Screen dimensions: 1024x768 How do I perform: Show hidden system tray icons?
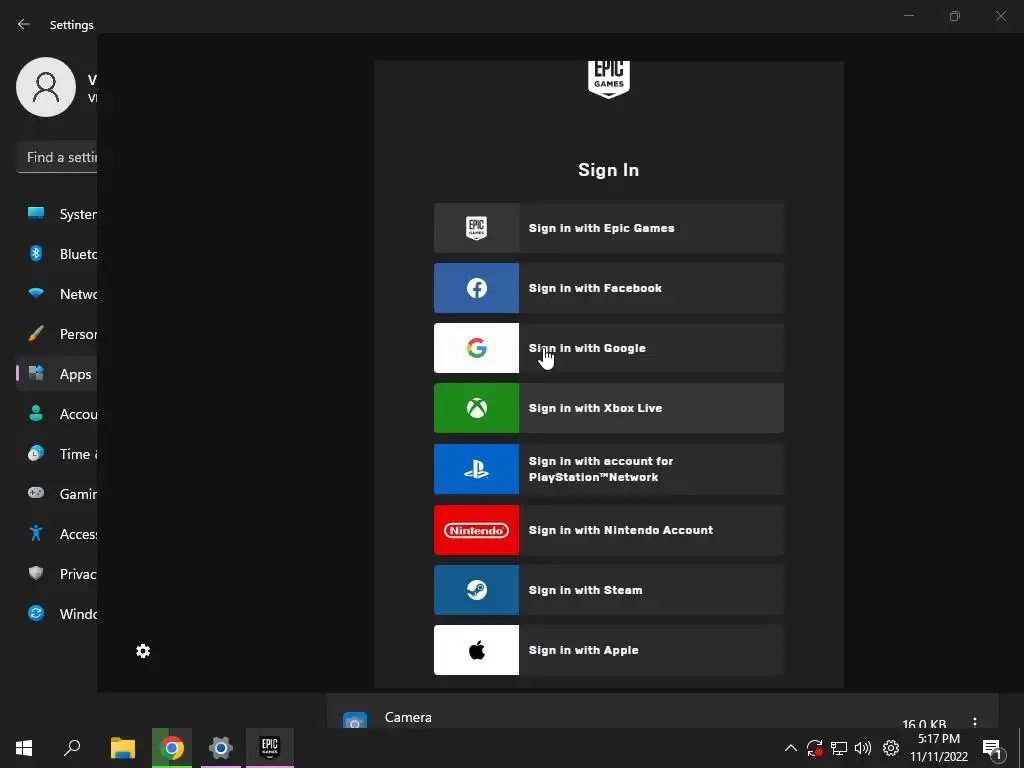(790, 748)
